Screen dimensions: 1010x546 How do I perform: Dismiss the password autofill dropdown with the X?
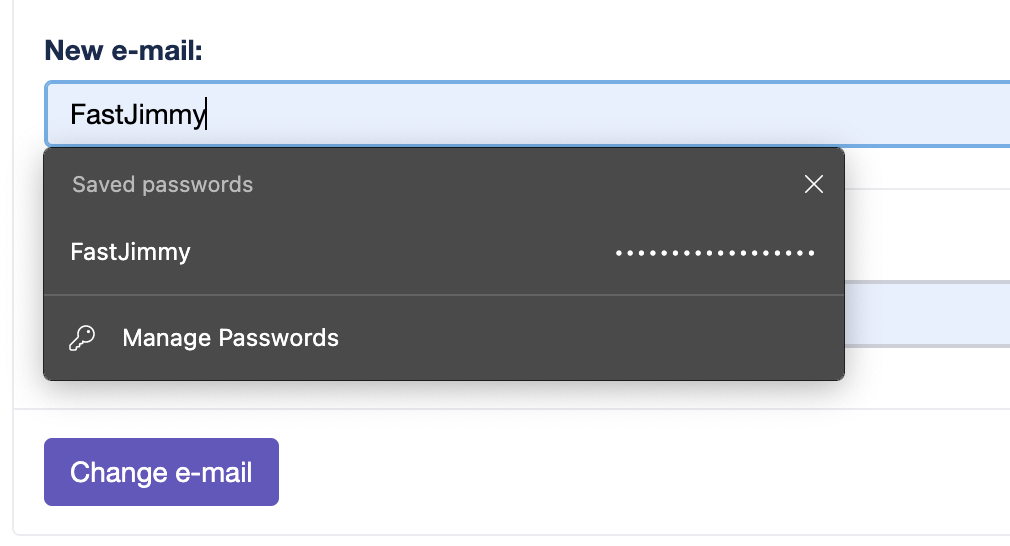tap(814, 184)
